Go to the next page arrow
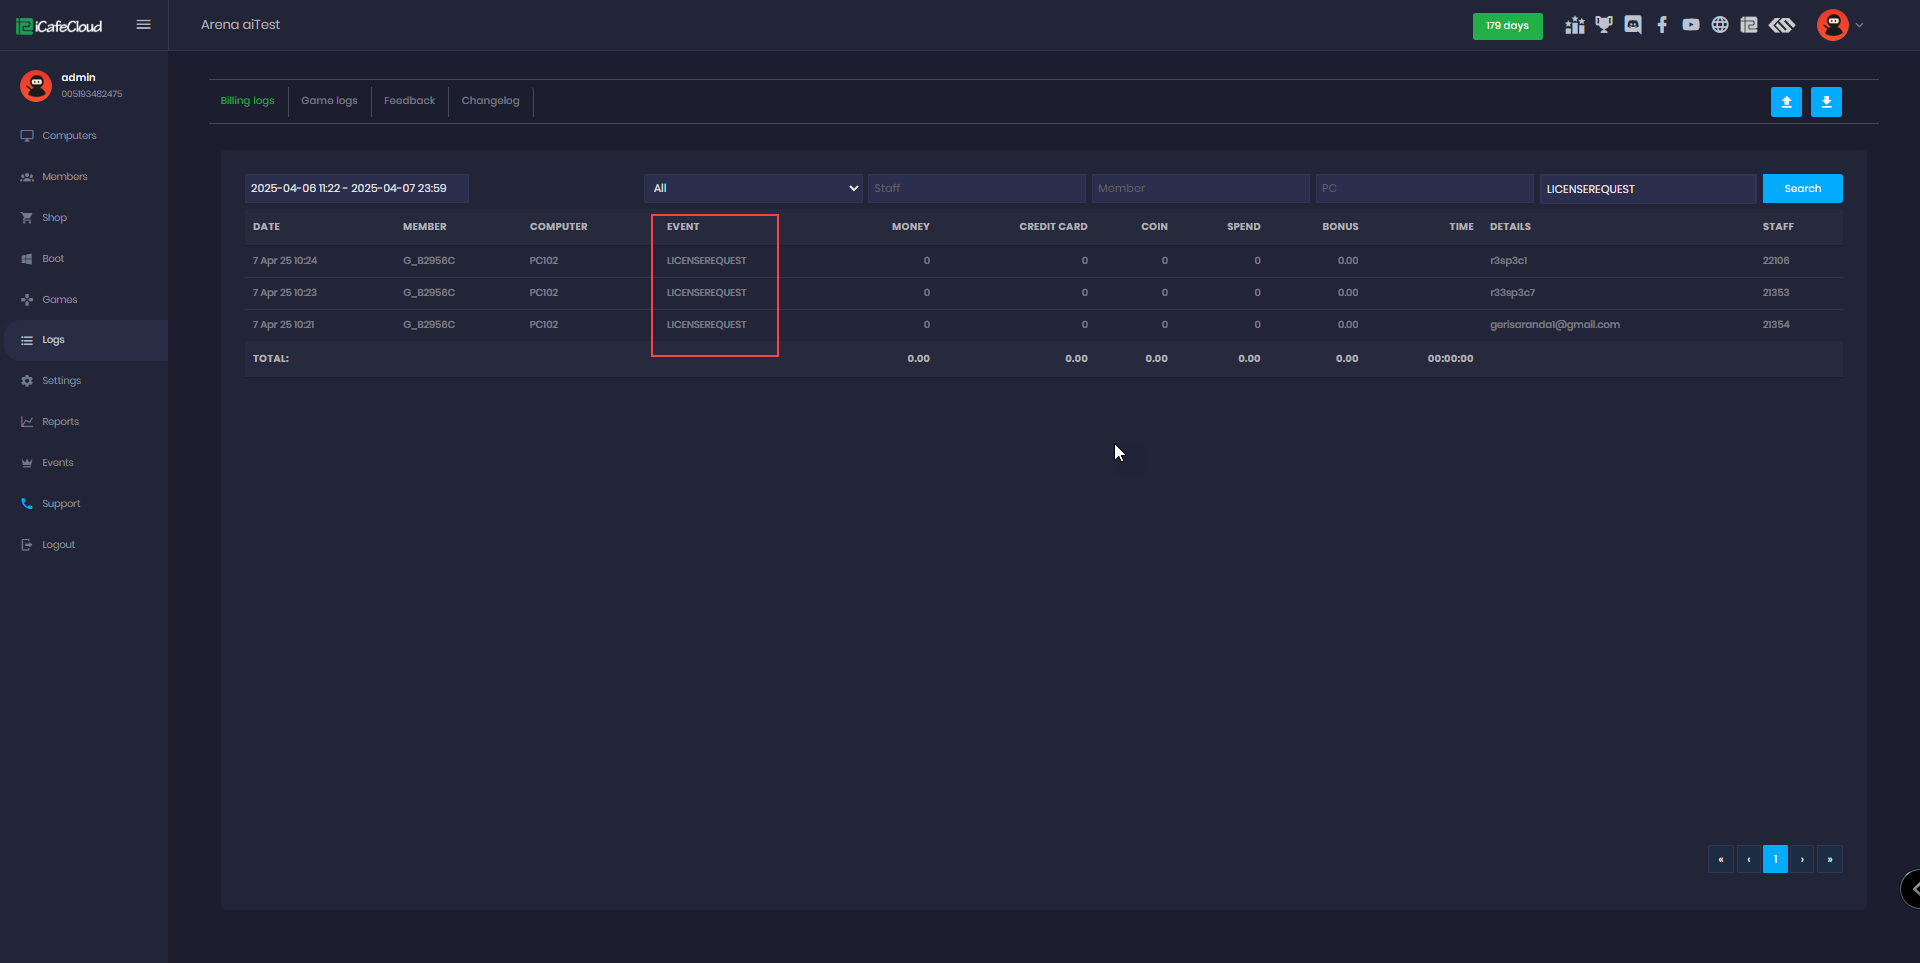The image size is (1920, 963). tap(1802, 859)
